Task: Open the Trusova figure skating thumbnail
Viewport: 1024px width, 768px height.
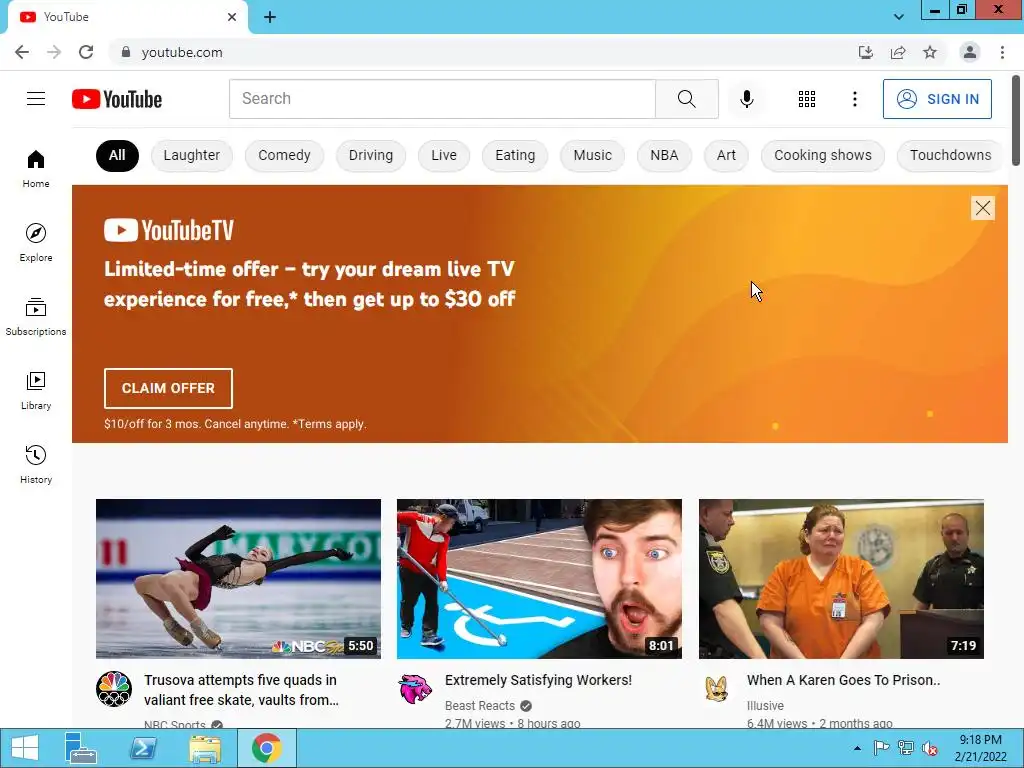Action: pos(238,579)
